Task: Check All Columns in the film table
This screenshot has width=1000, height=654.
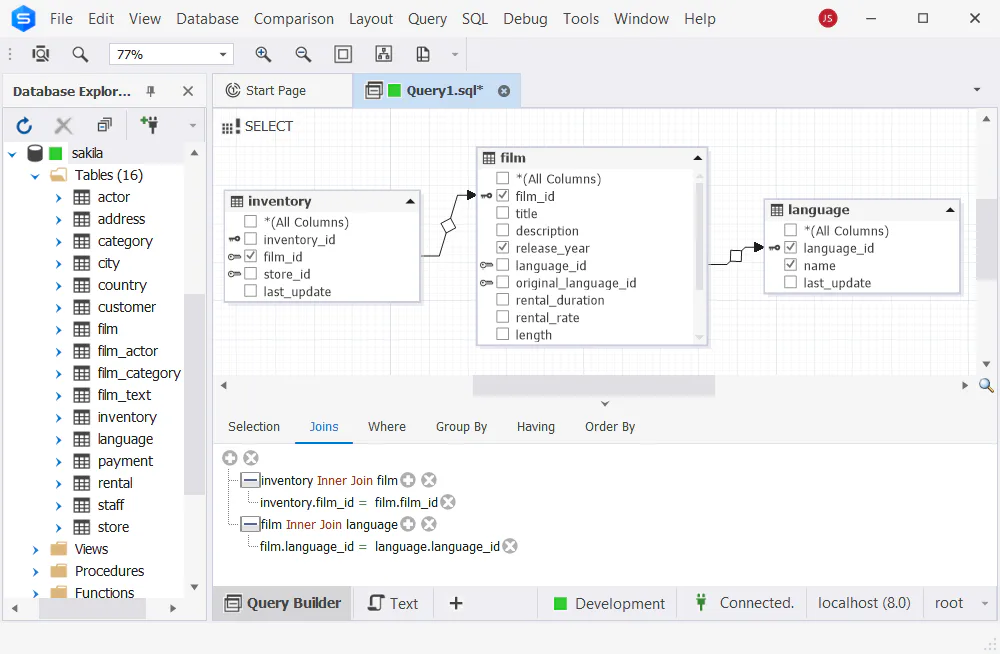Action: click(503, 178)
